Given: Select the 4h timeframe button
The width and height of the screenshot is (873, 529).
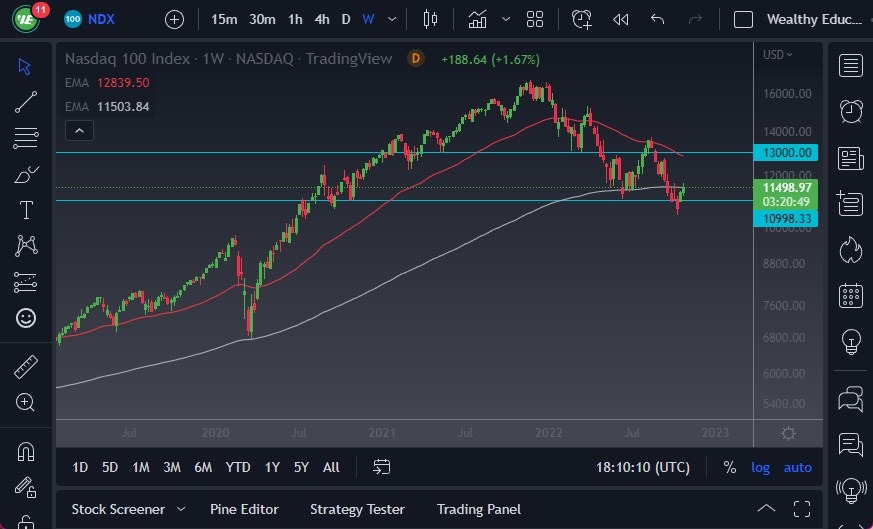Looking at the screenshot, I should [321, 19].
